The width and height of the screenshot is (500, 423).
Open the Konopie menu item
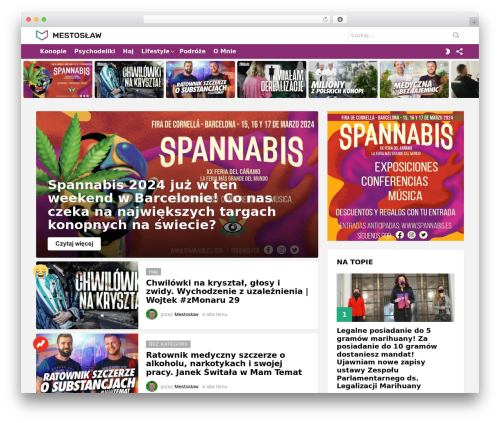click(x=53, y=51)
